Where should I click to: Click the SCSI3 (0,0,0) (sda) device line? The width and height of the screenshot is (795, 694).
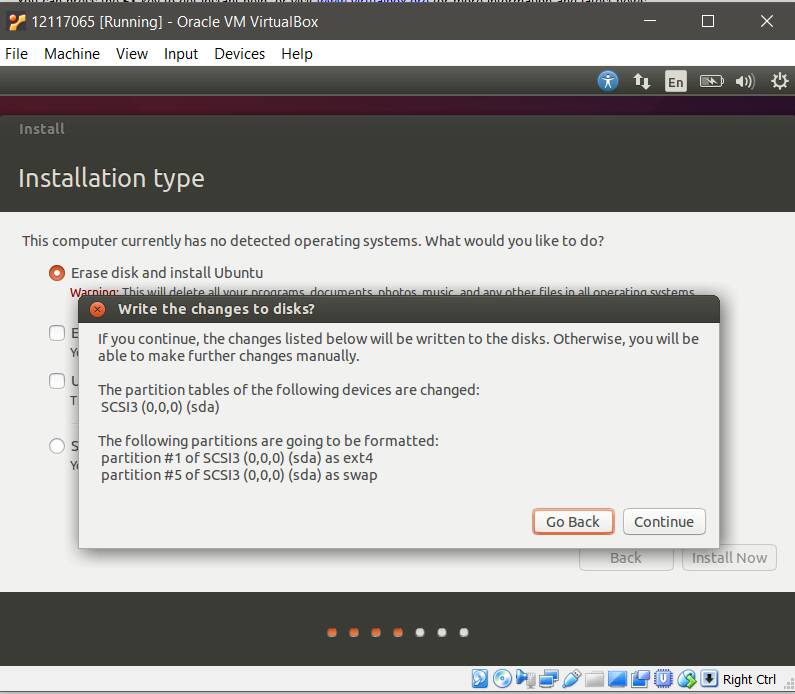(x=160, y=407)
